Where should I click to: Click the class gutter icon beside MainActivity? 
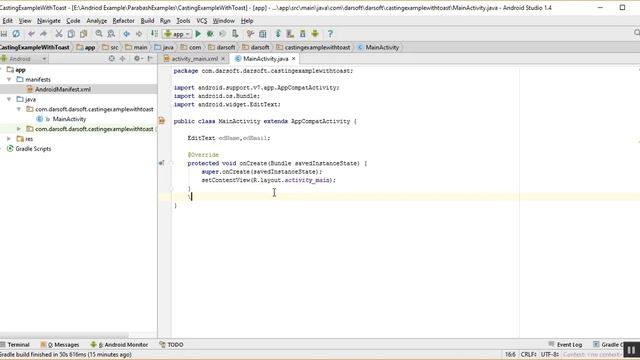click(162, 121)
